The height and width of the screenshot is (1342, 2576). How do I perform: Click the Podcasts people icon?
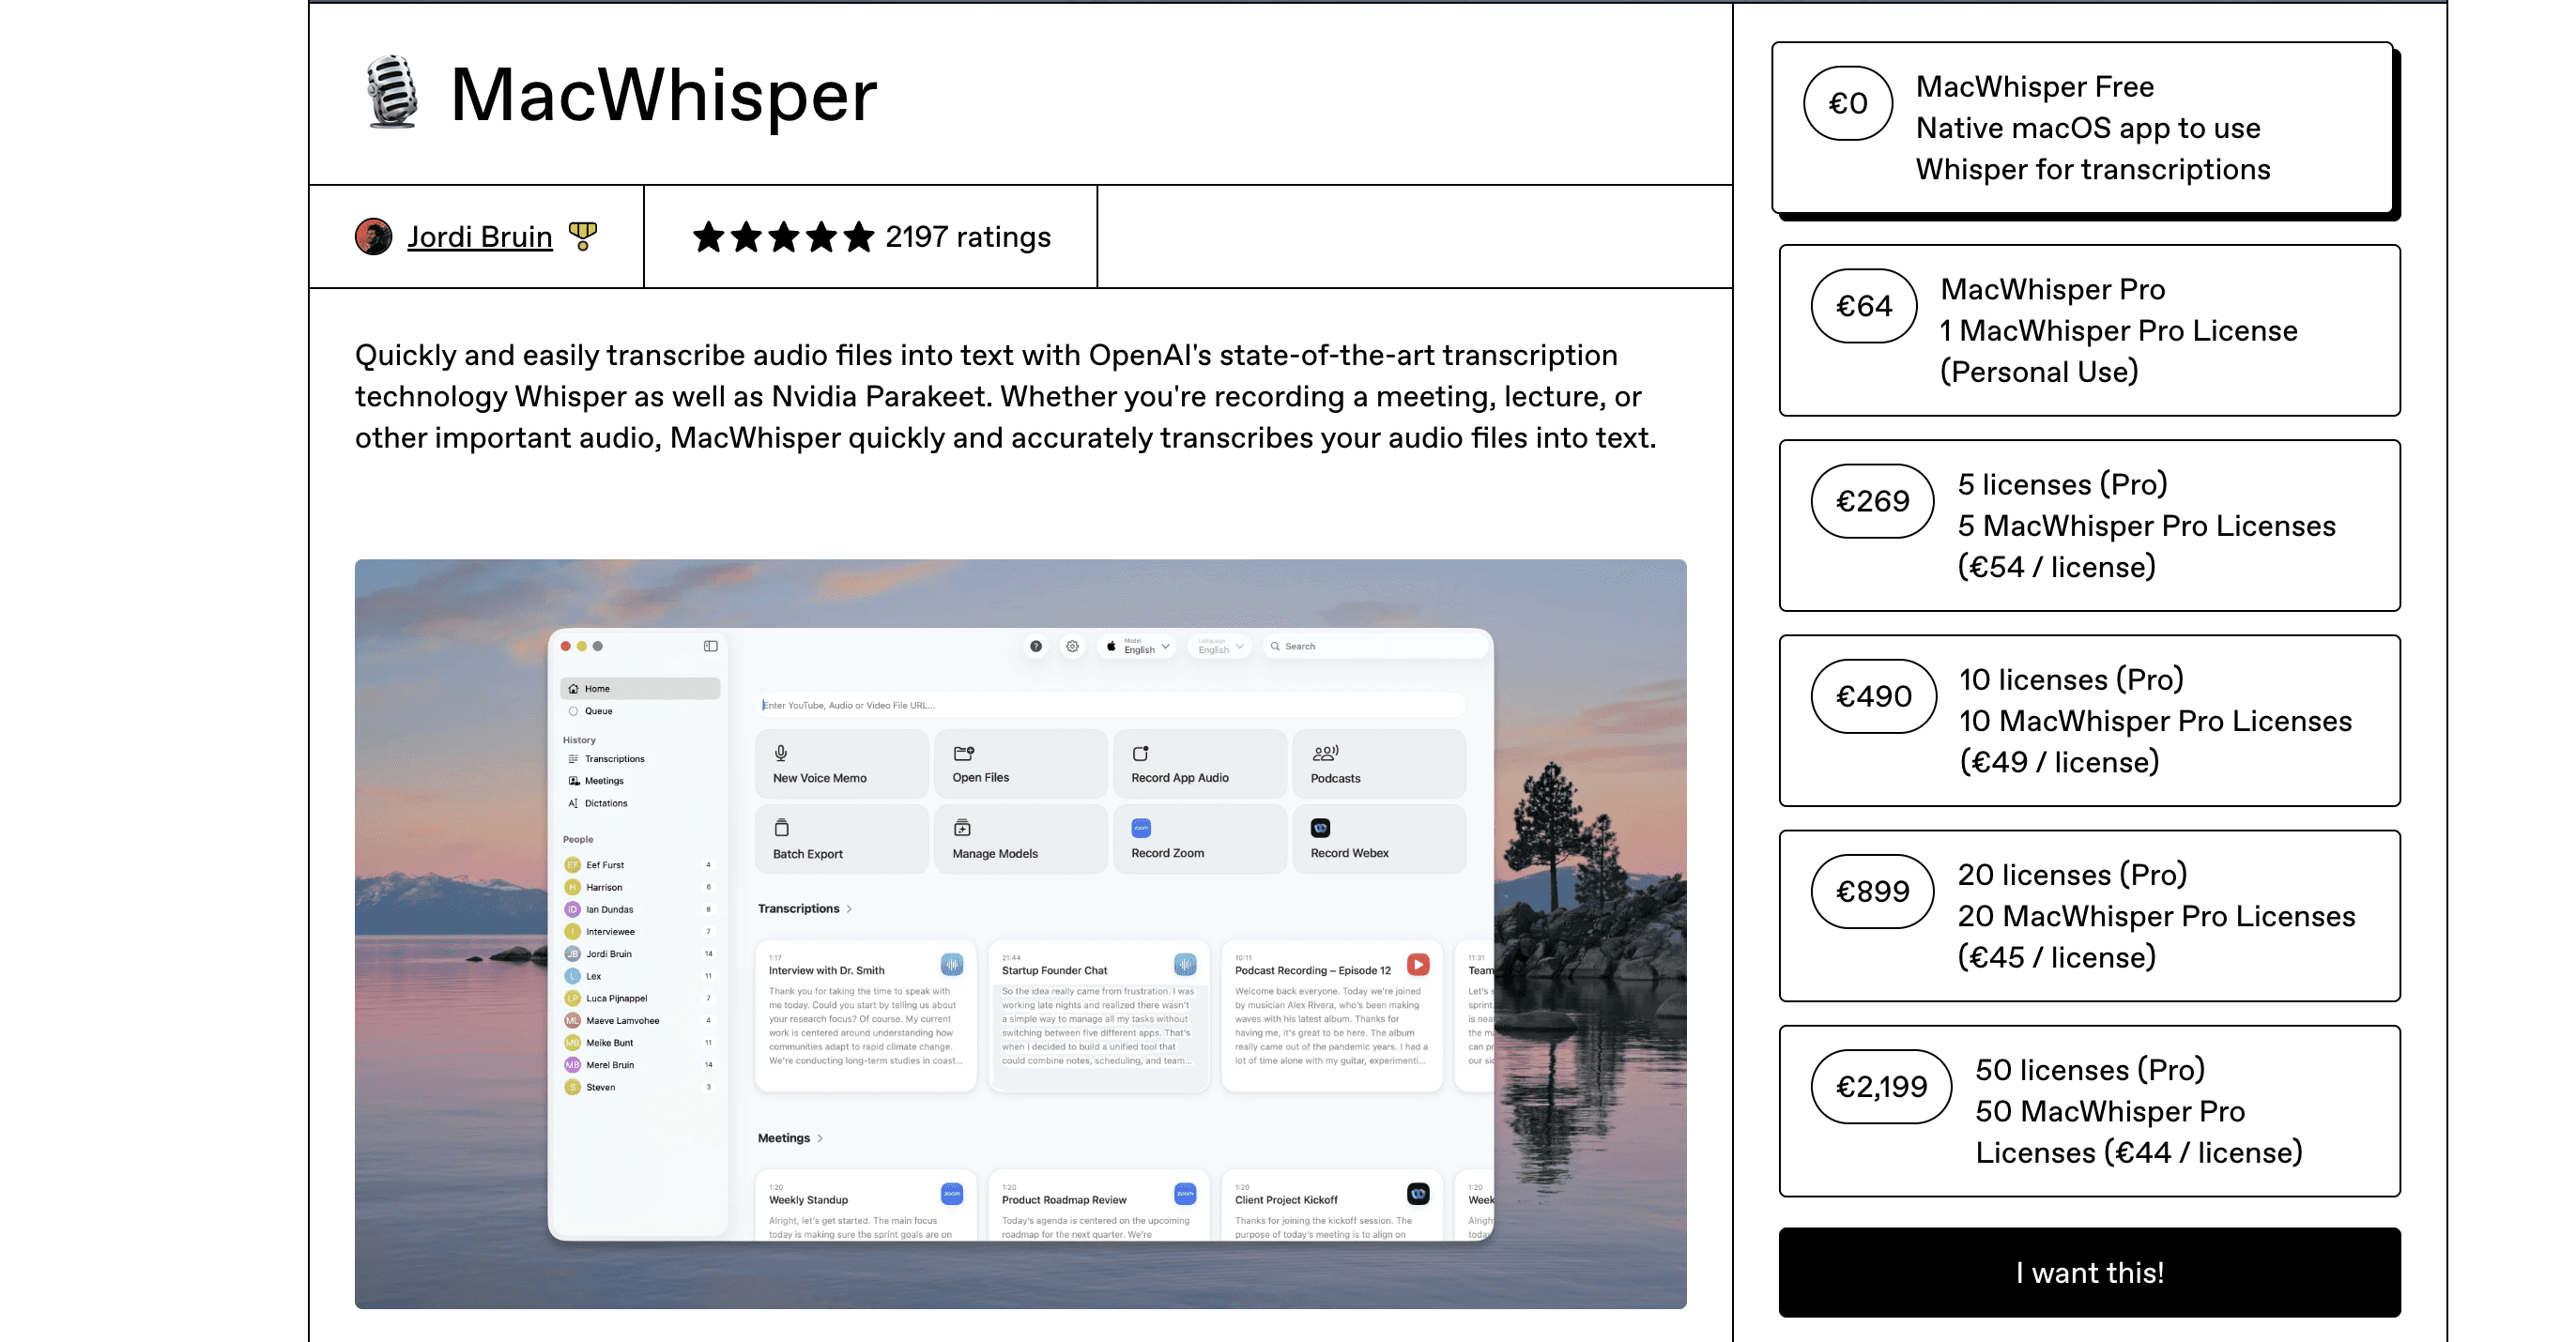[1325, 753]
